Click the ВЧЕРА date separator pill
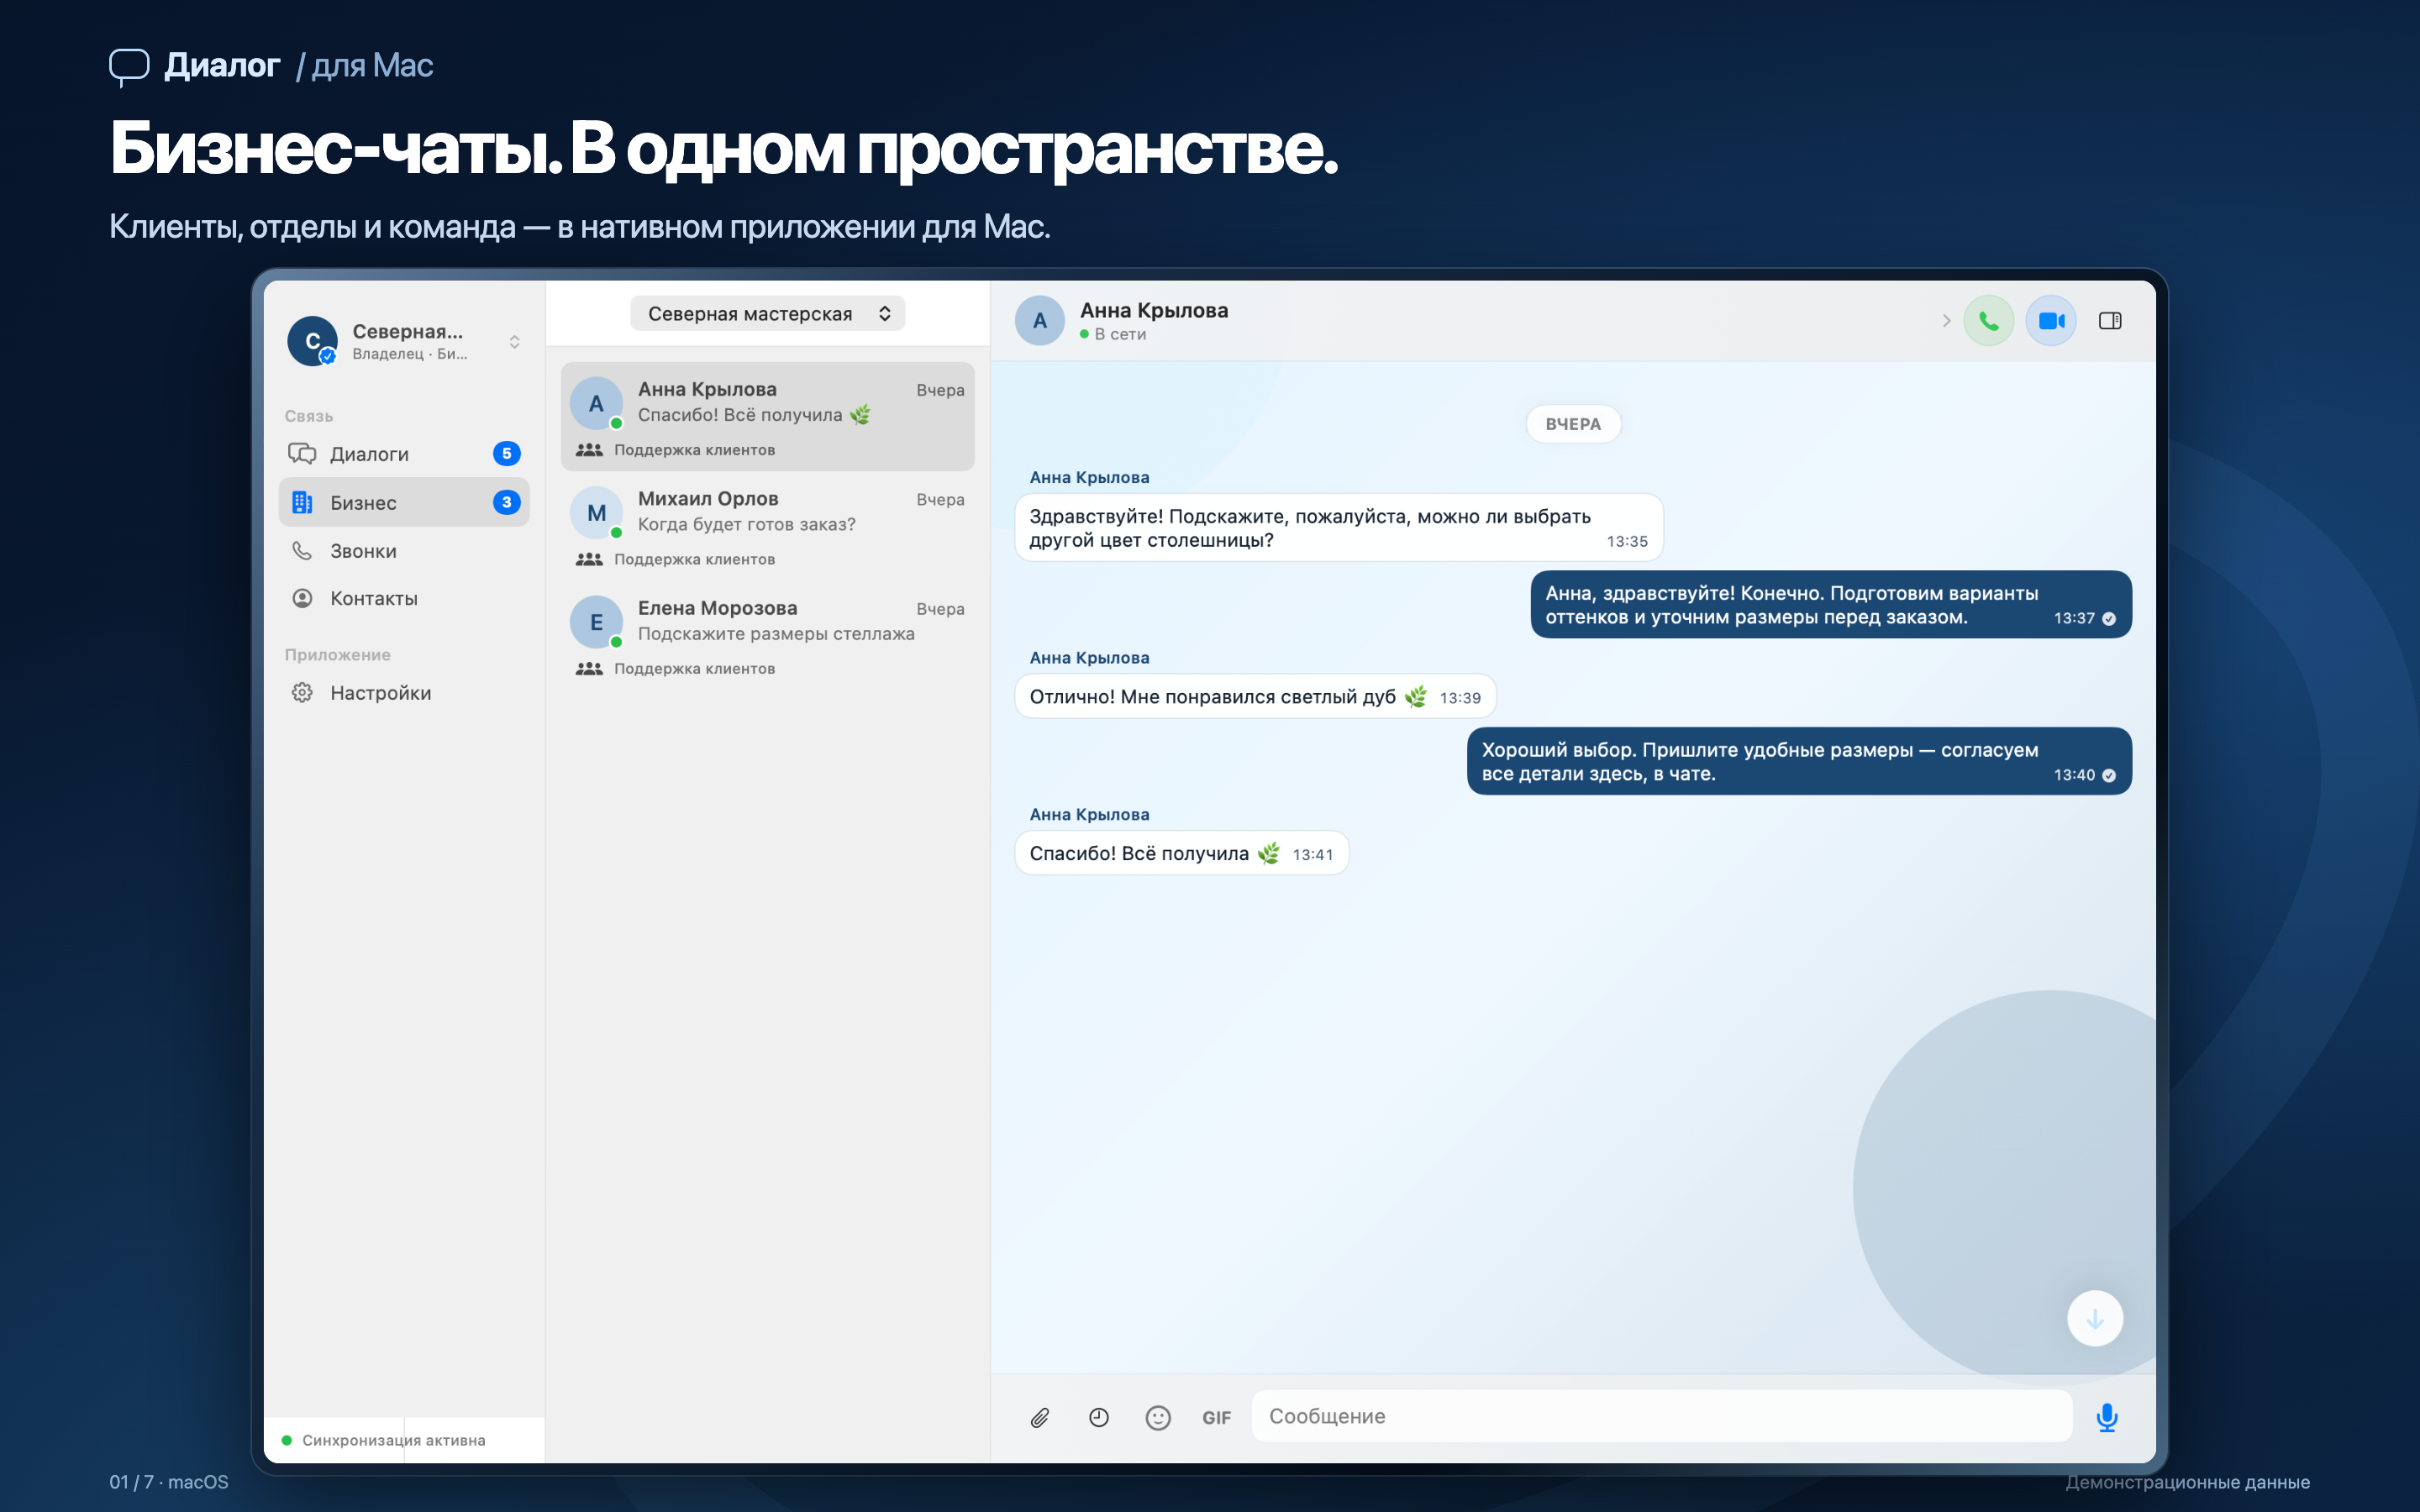This screenshot has height=1512, width=2420. [x=1573, y=424]
